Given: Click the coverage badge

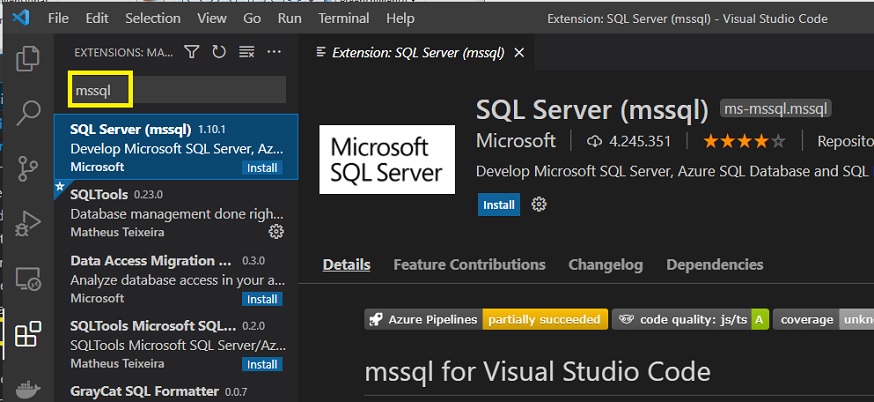Looking at the screenshot, I should click(823, 319).
